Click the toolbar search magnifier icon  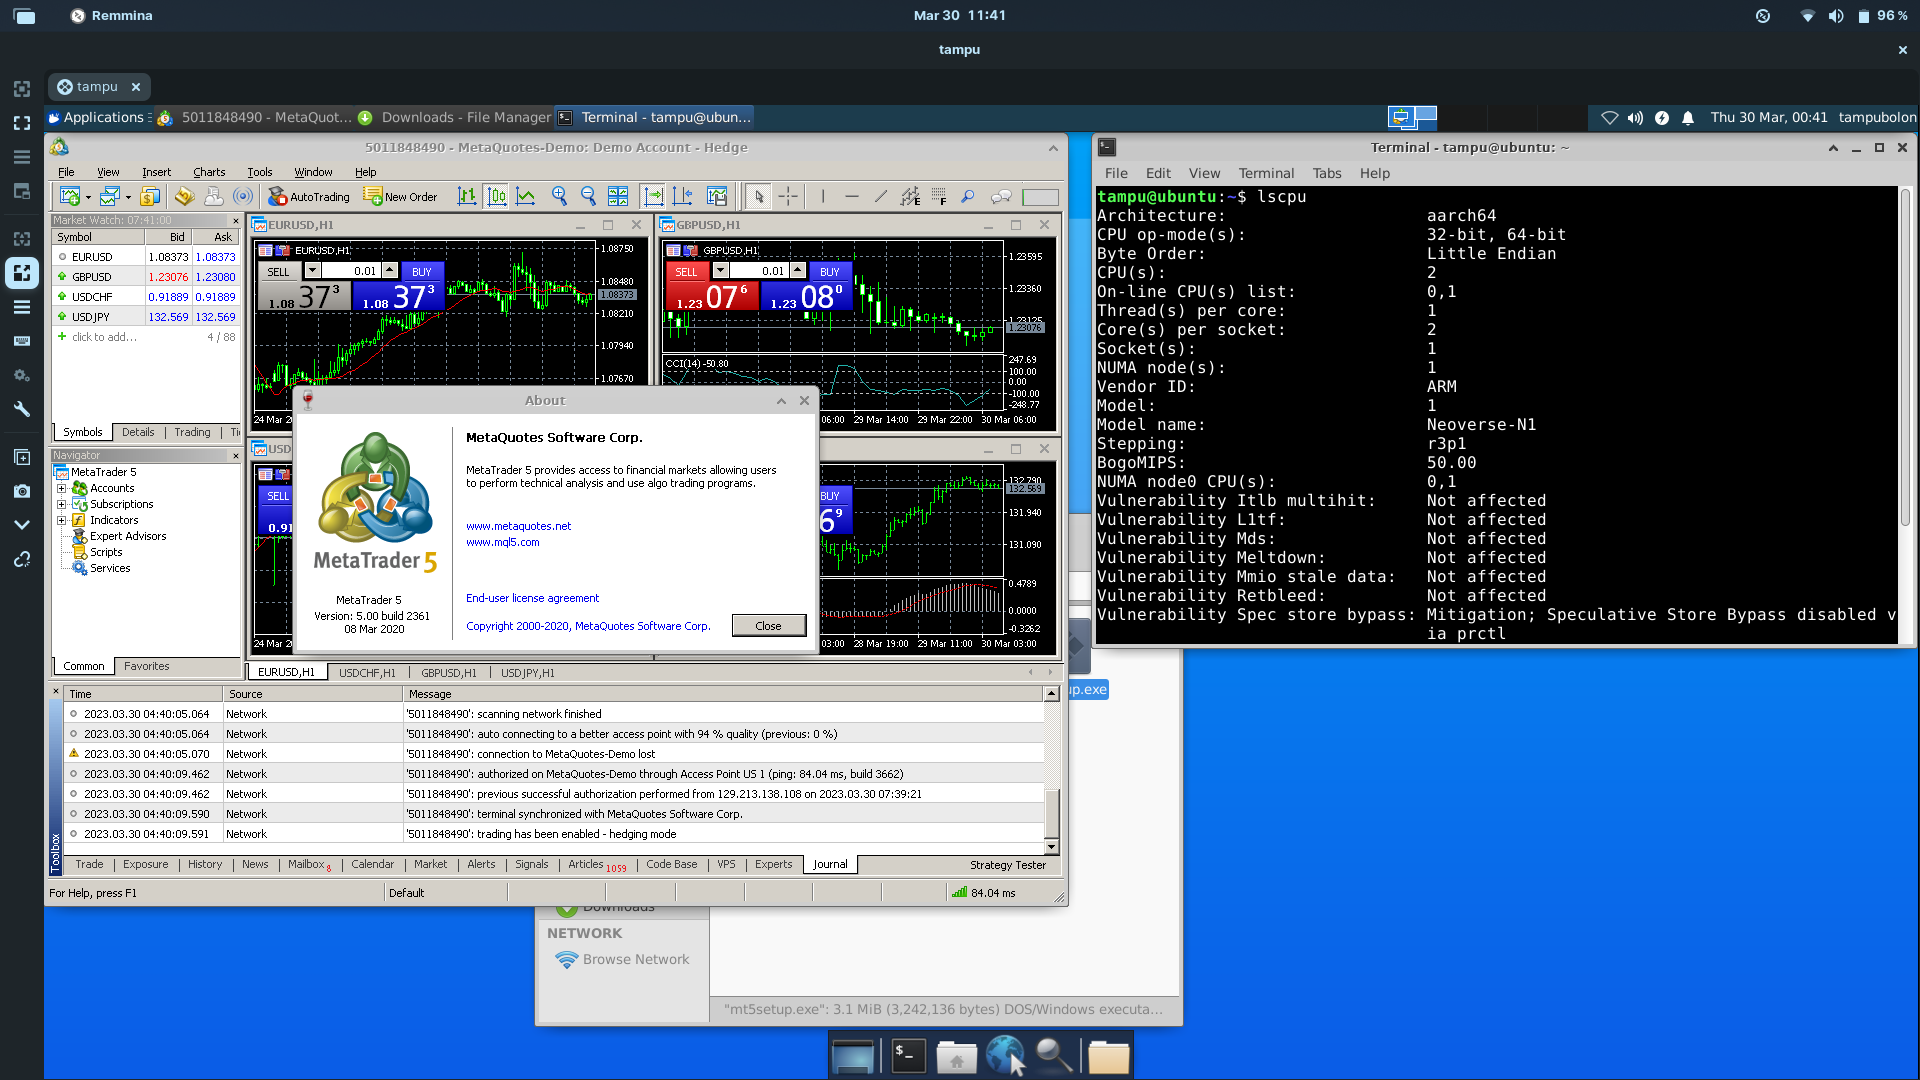point(968,197)
